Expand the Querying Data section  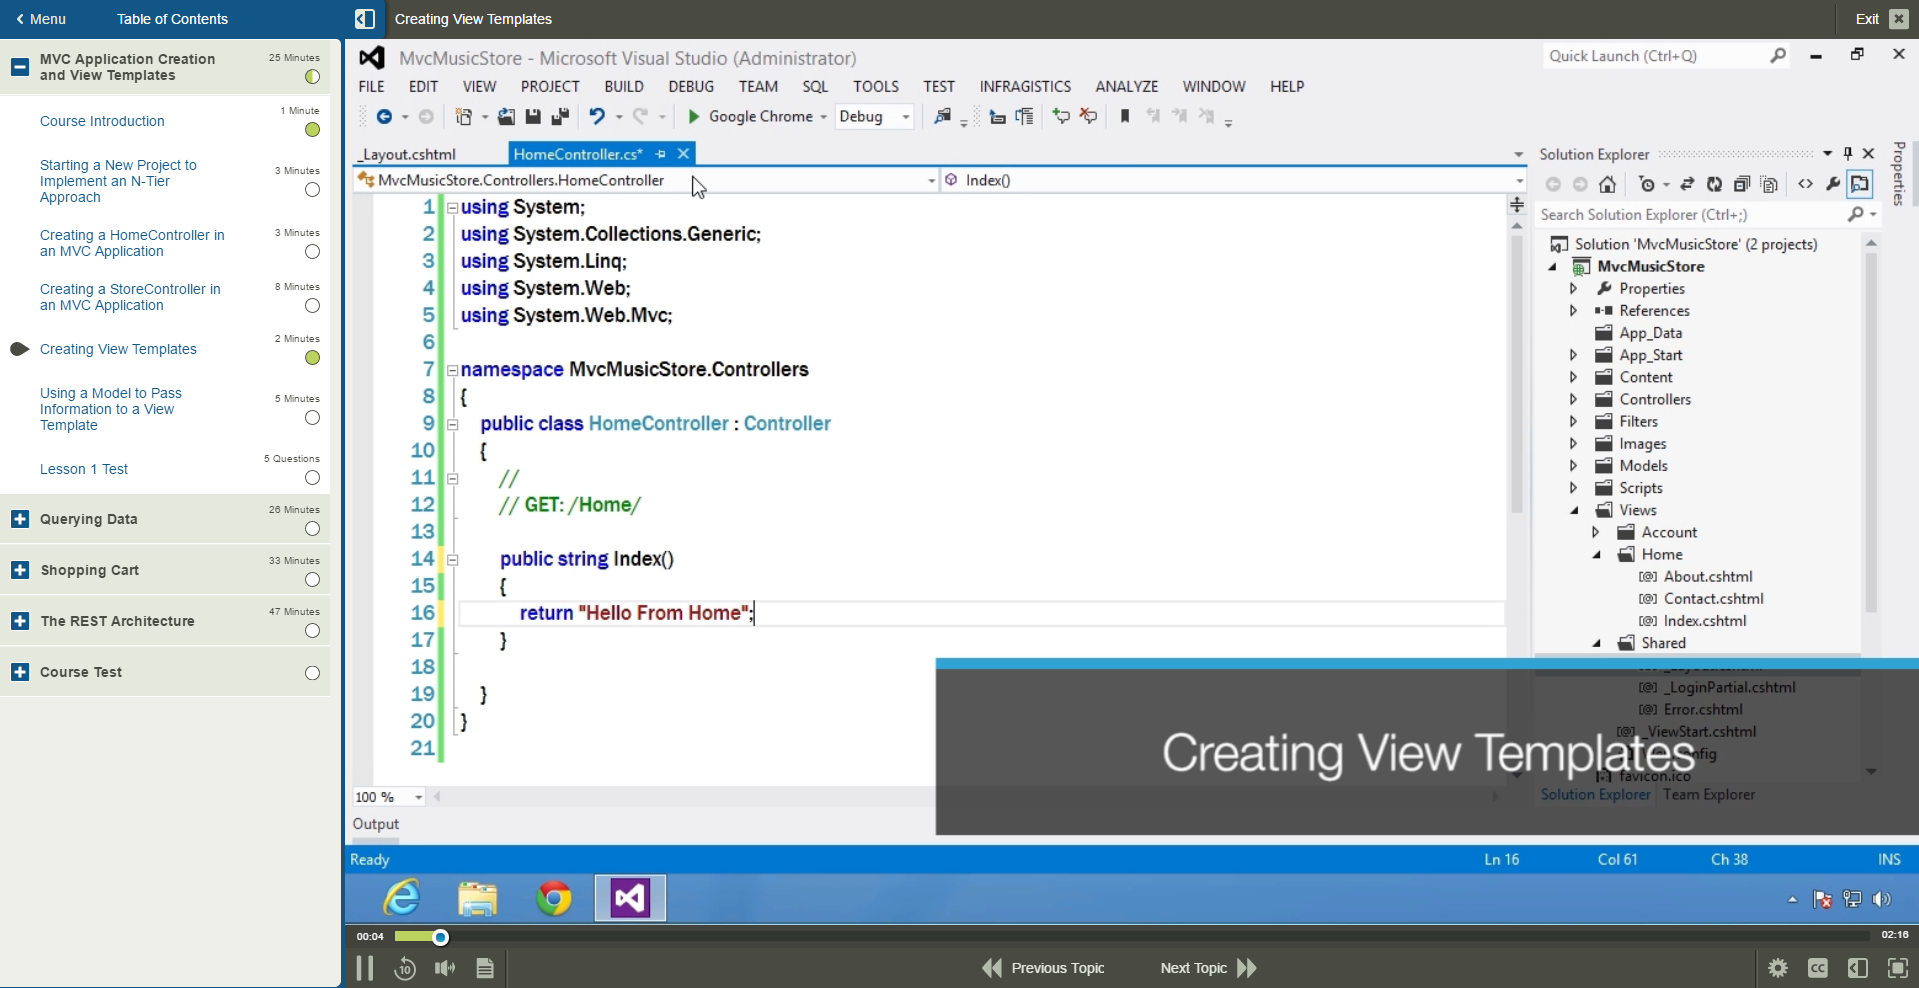19,519
